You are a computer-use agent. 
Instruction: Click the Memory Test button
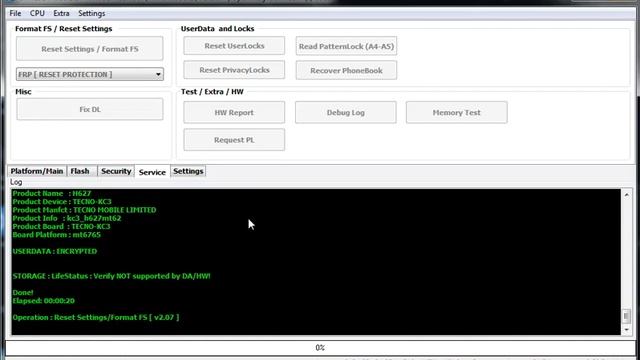457,112
